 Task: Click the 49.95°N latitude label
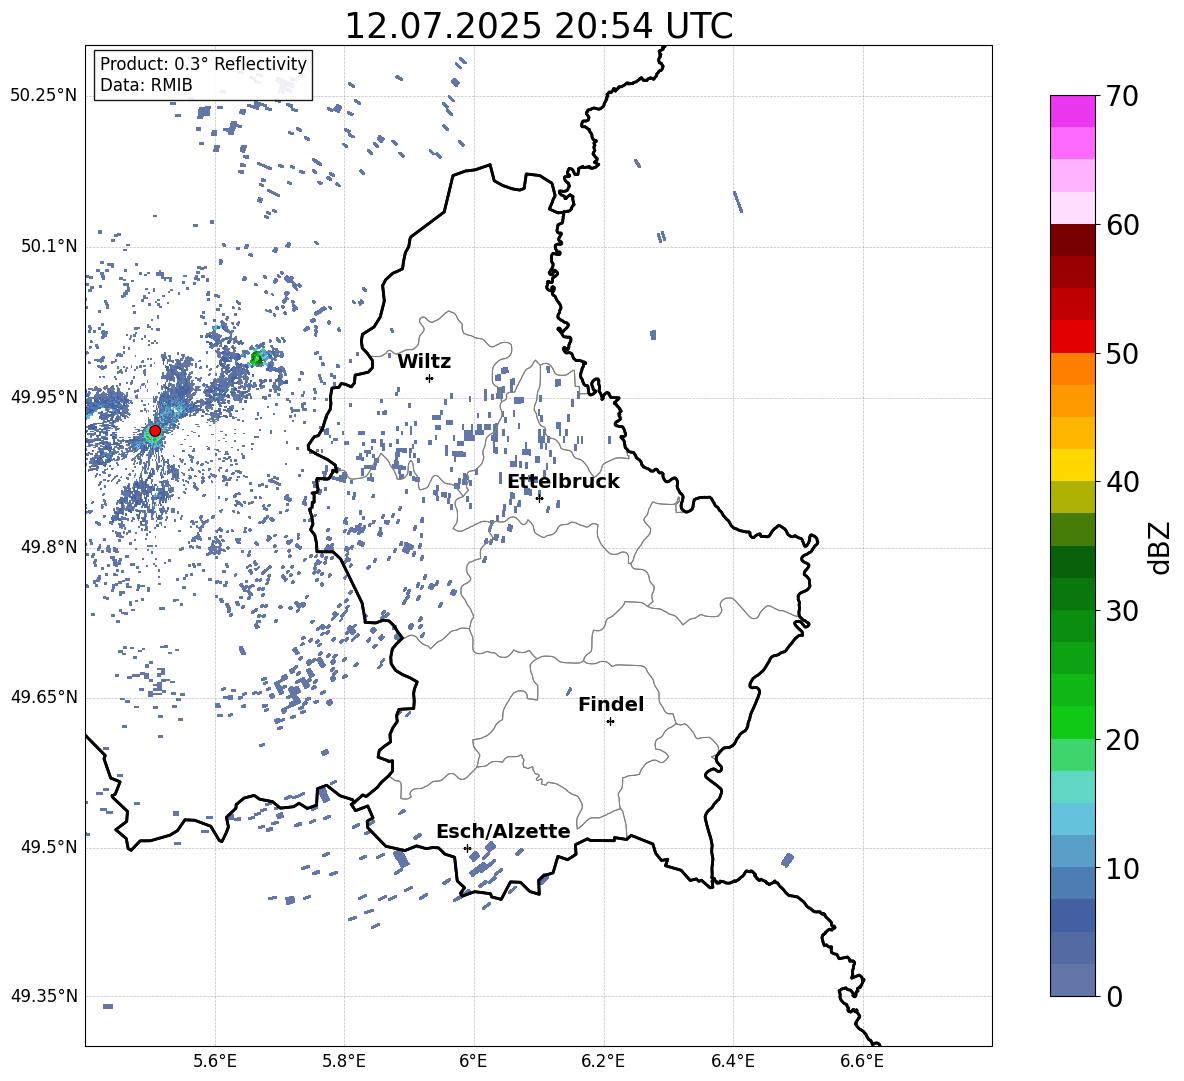pyautogui.click(x=44, y=396)
